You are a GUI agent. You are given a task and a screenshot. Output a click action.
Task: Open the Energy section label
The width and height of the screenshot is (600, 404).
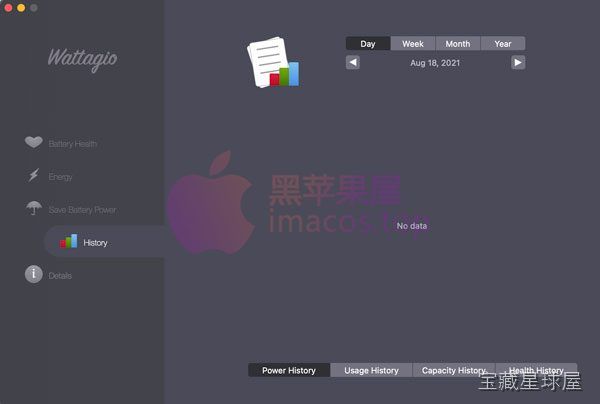point(60,177)
